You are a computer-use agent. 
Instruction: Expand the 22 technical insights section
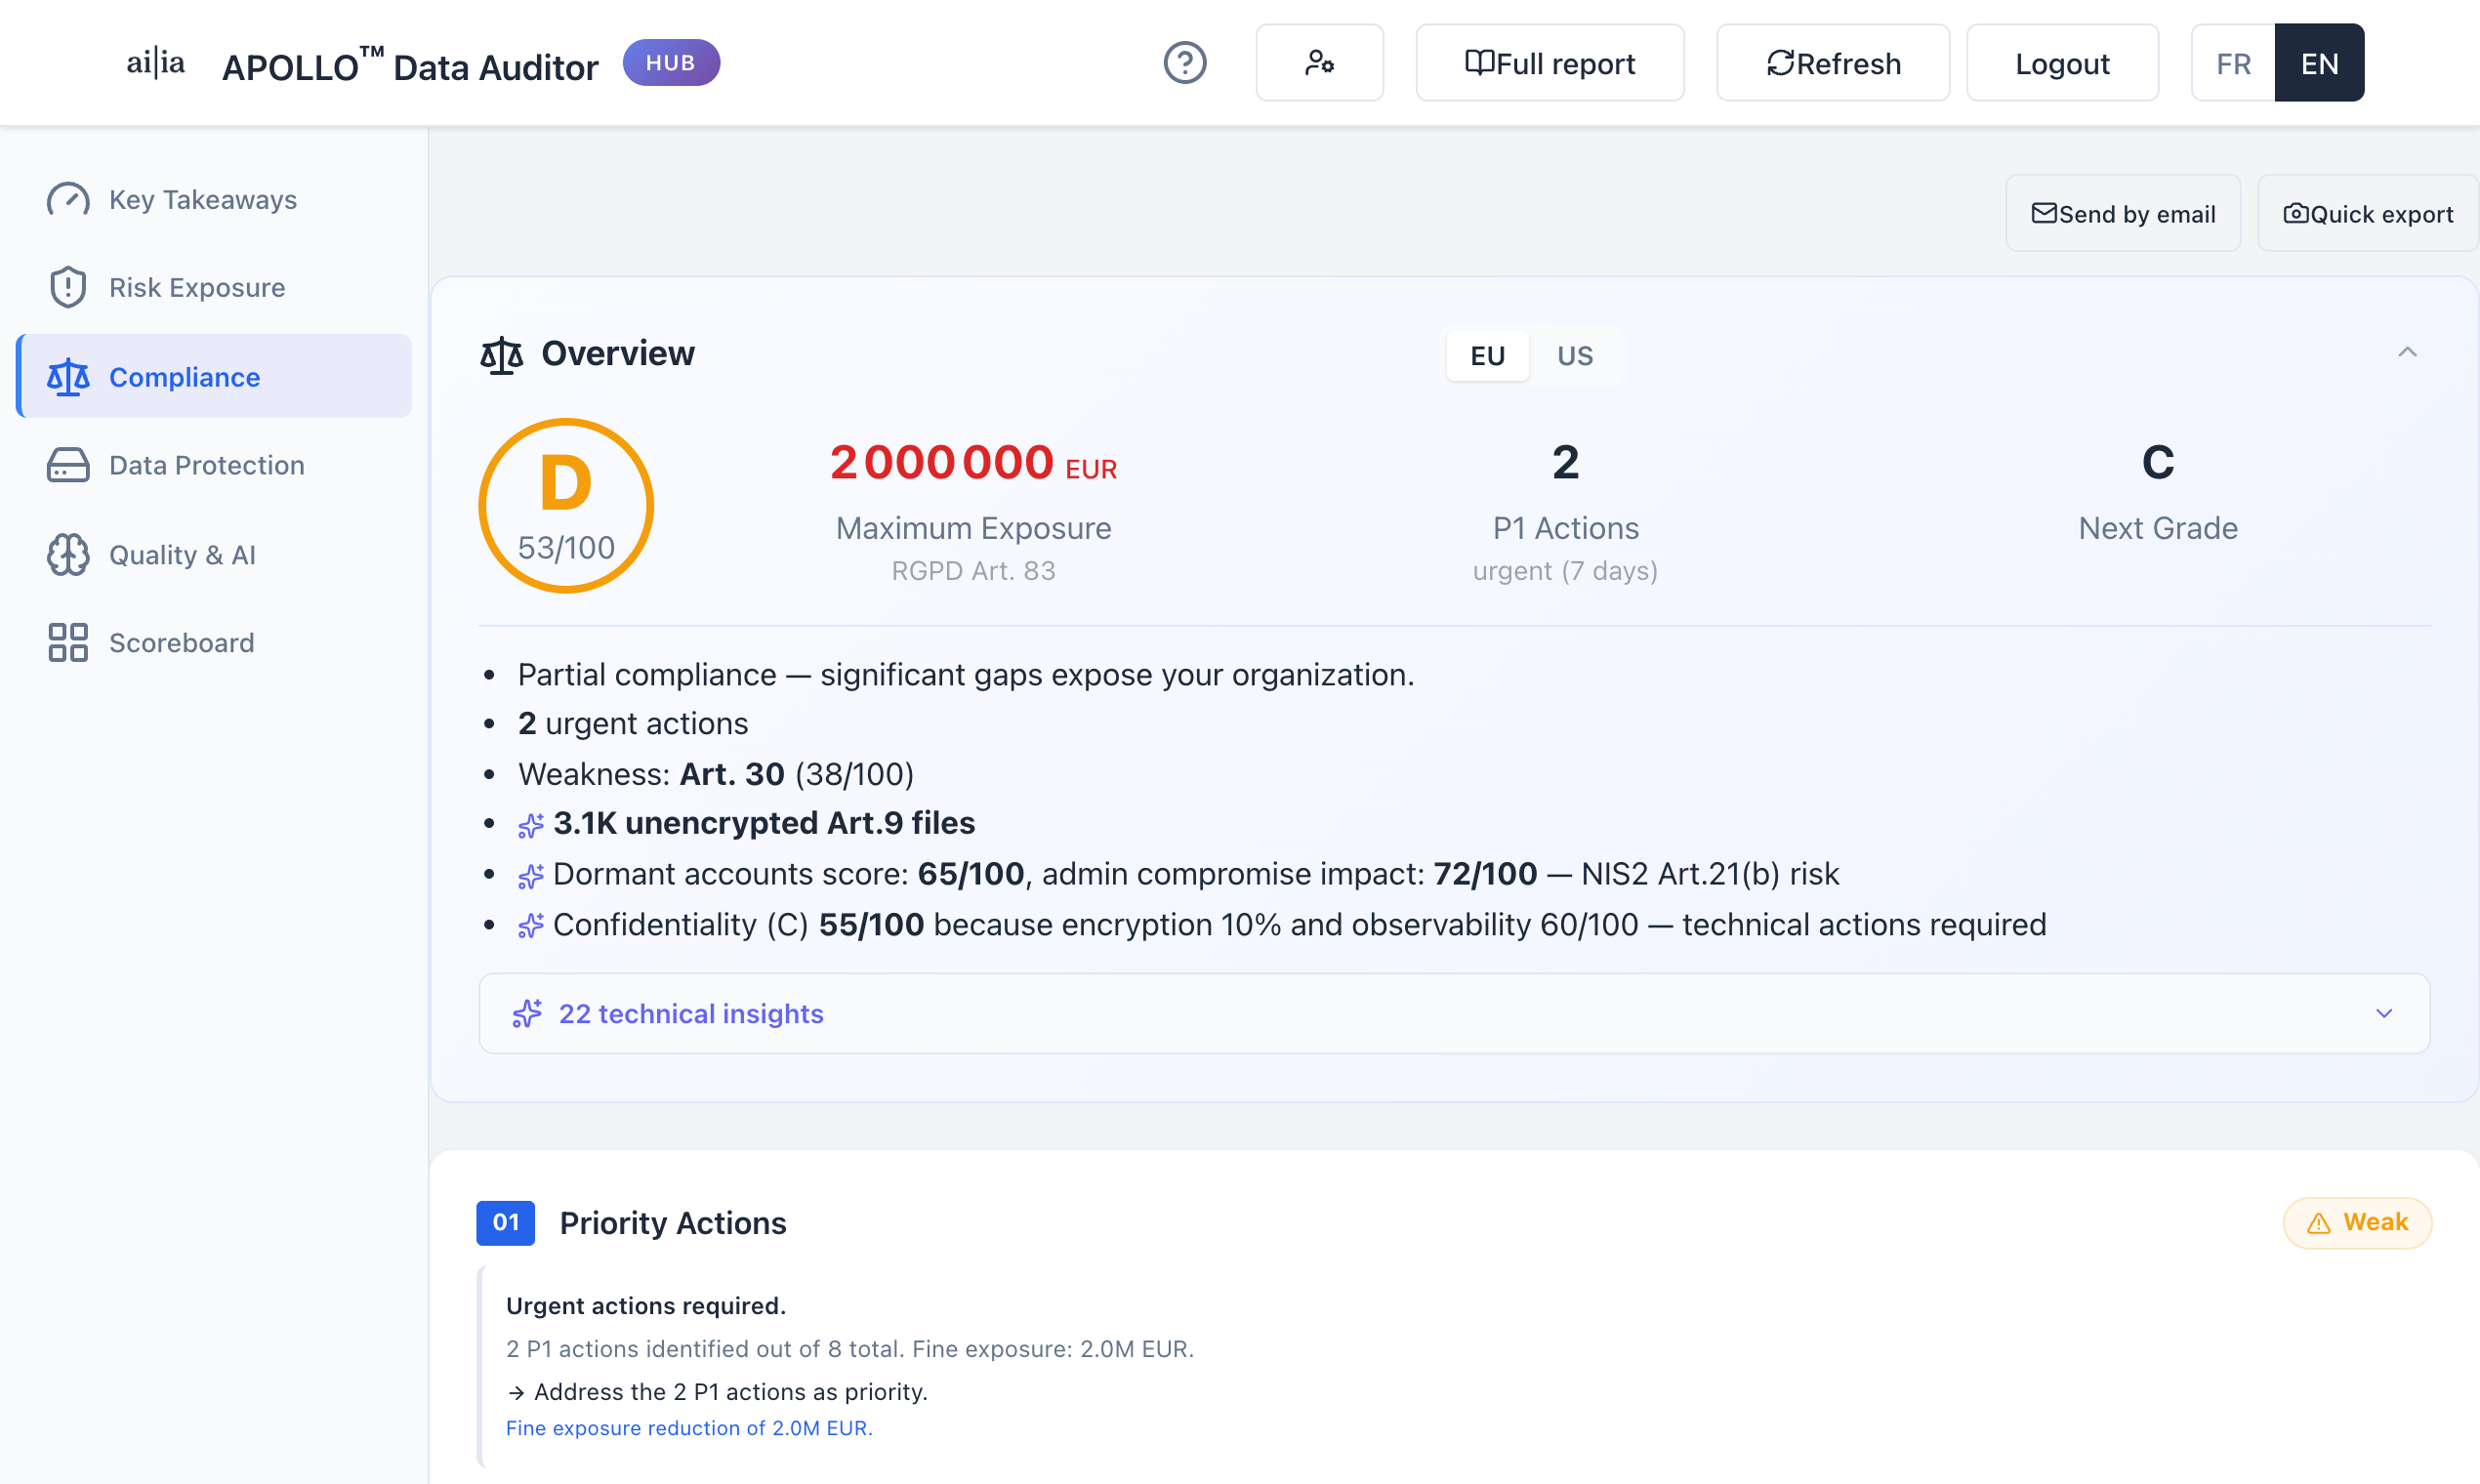(x=1453, y=1013)
